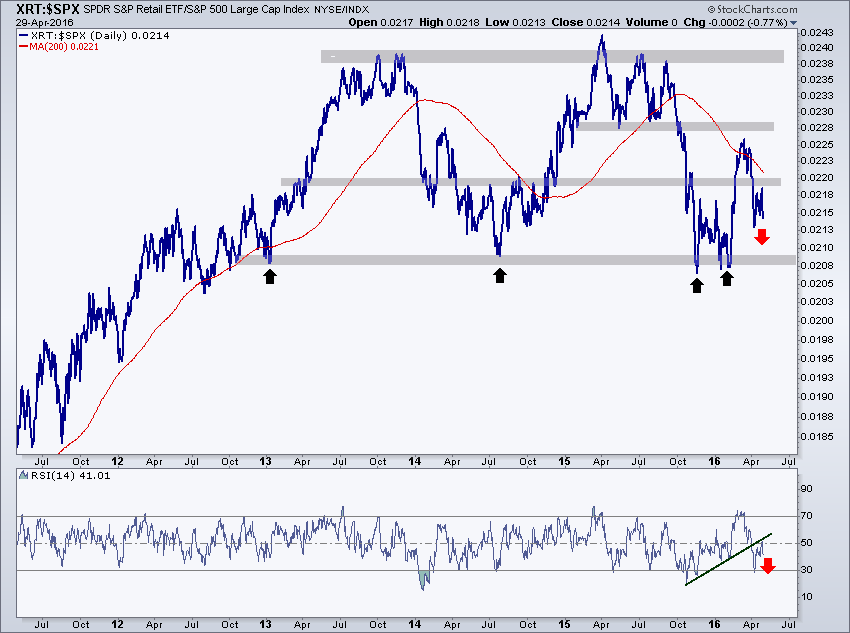Click the 0.0200 price axis label

click(816, 320)
